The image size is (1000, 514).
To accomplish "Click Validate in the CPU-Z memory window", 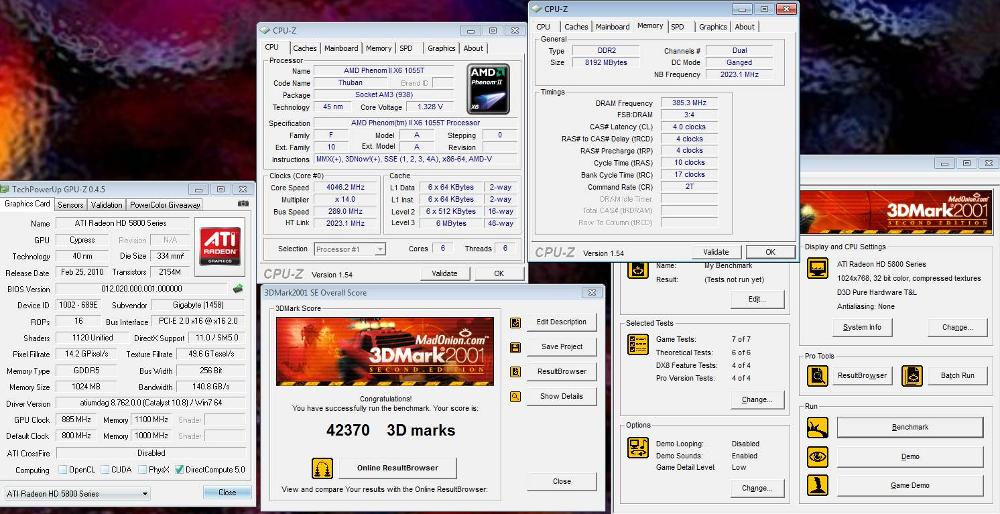I will (716, 252).
